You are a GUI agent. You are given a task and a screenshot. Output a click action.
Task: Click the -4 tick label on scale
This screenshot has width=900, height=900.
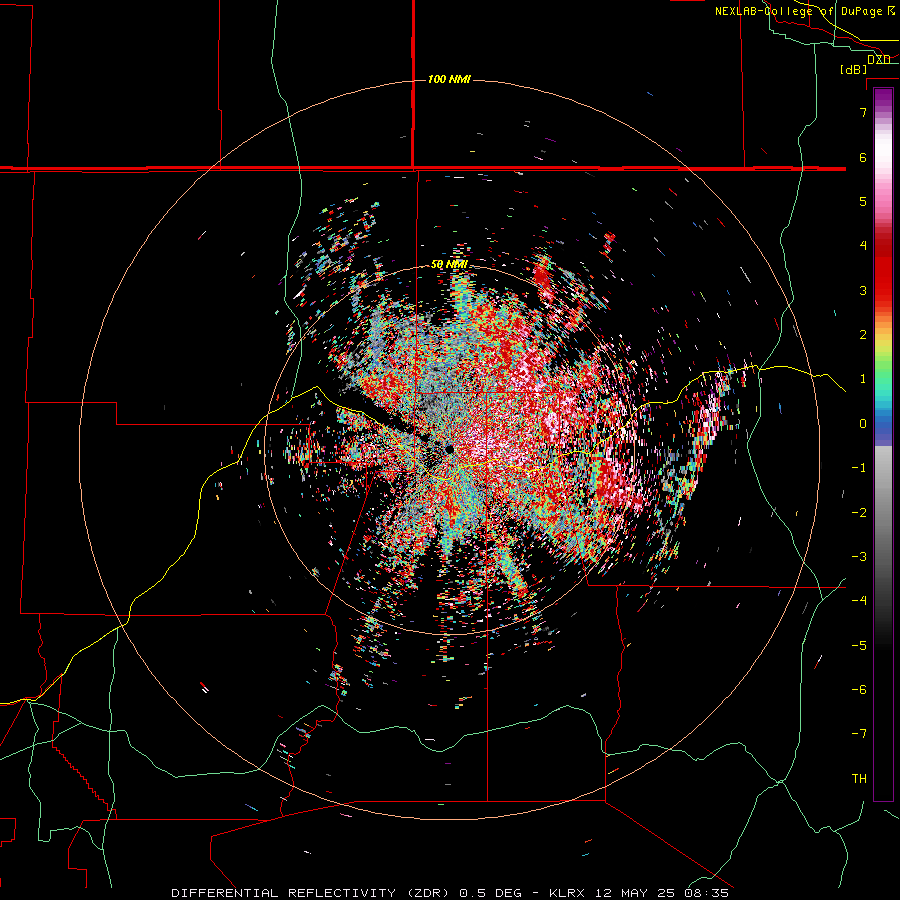(x=859, y=601)
